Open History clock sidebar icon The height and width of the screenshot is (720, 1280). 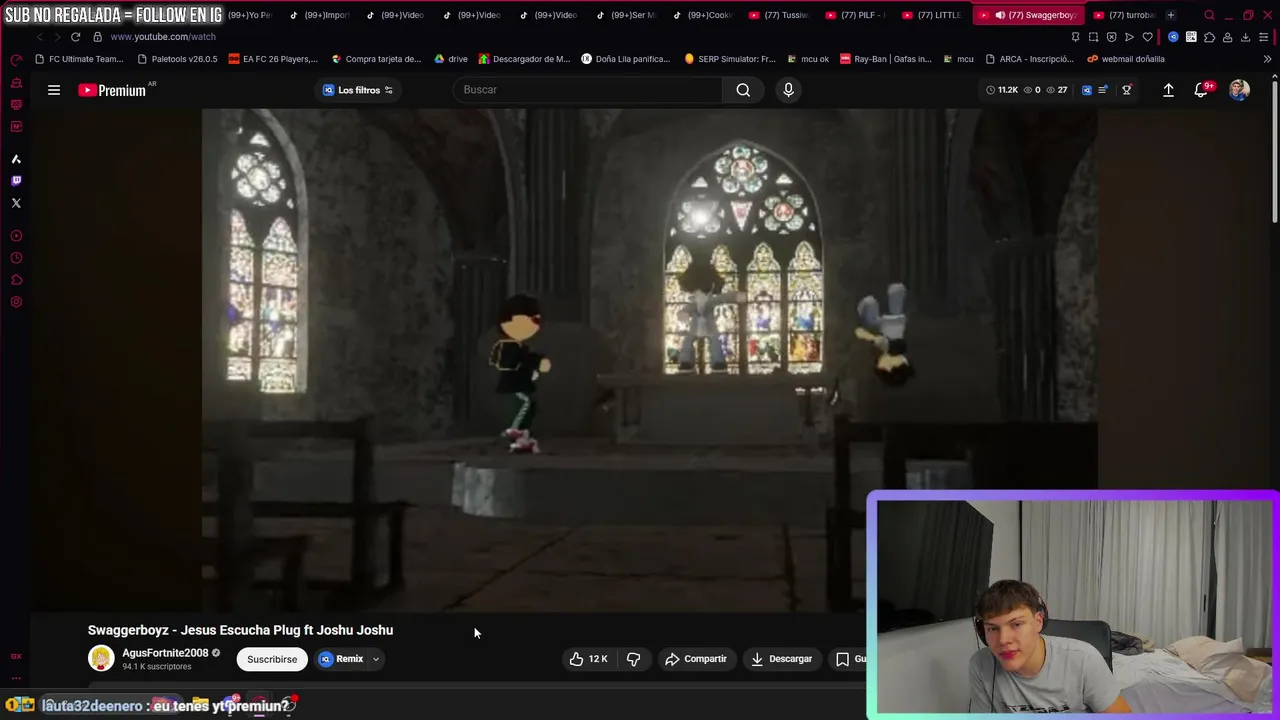point(16,258)
